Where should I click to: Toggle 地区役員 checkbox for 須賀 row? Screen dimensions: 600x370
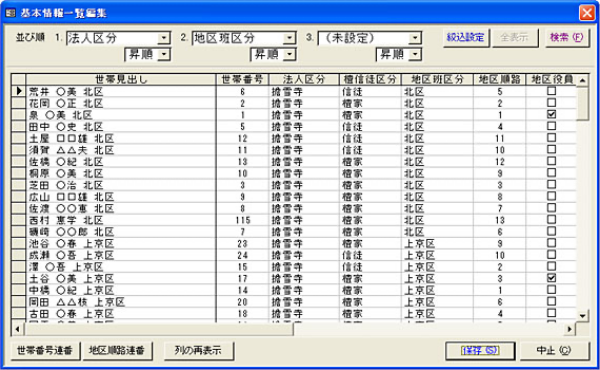point(551,149)
